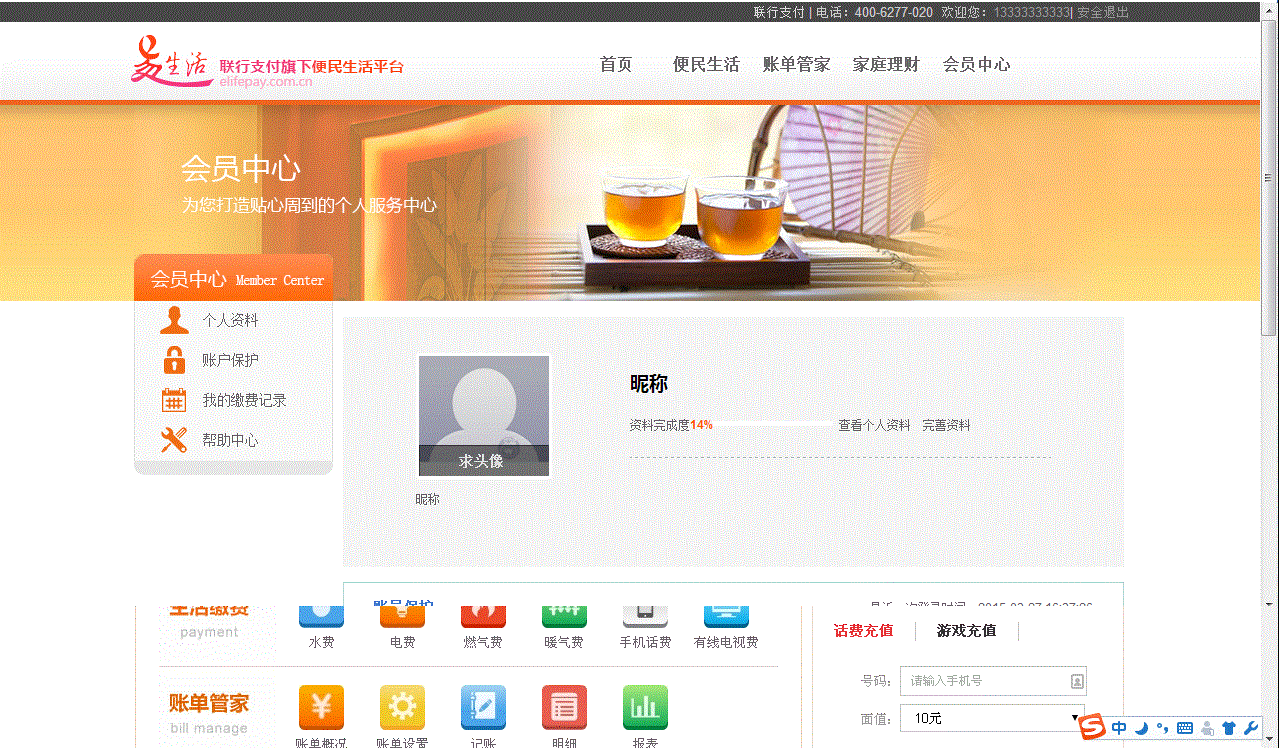1279x748 pixels.
Task: Click the 账户保护 padlock icon
Action: (x=174, y=360)
